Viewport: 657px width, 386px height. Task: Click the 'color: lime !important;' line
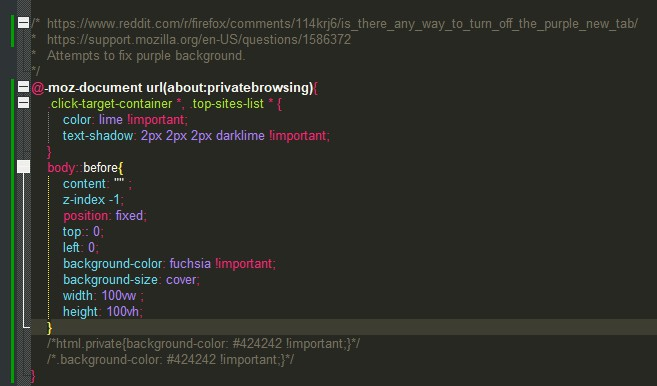tap(125, 119)
